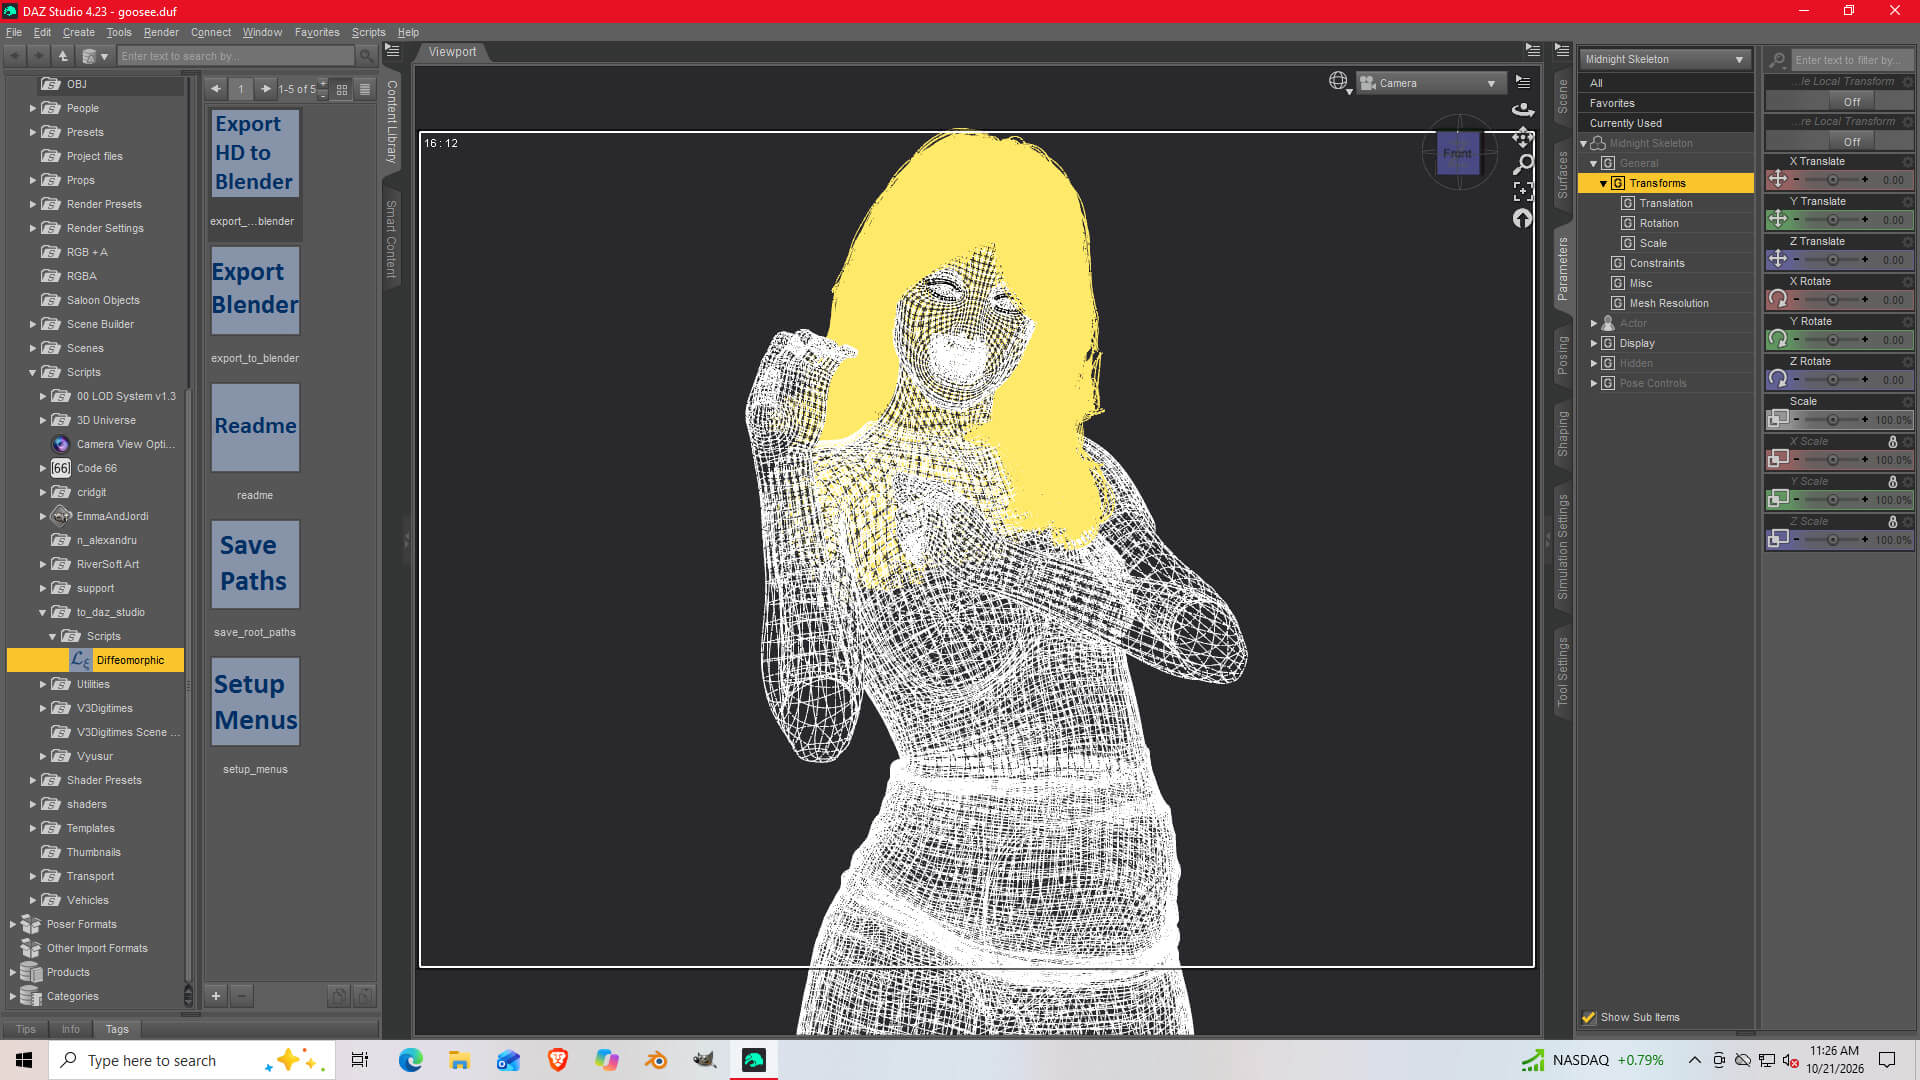Open the Scripts menu
This screenshot has height=1080, width=1920.
pyautogui.click(x=368, y=32)
